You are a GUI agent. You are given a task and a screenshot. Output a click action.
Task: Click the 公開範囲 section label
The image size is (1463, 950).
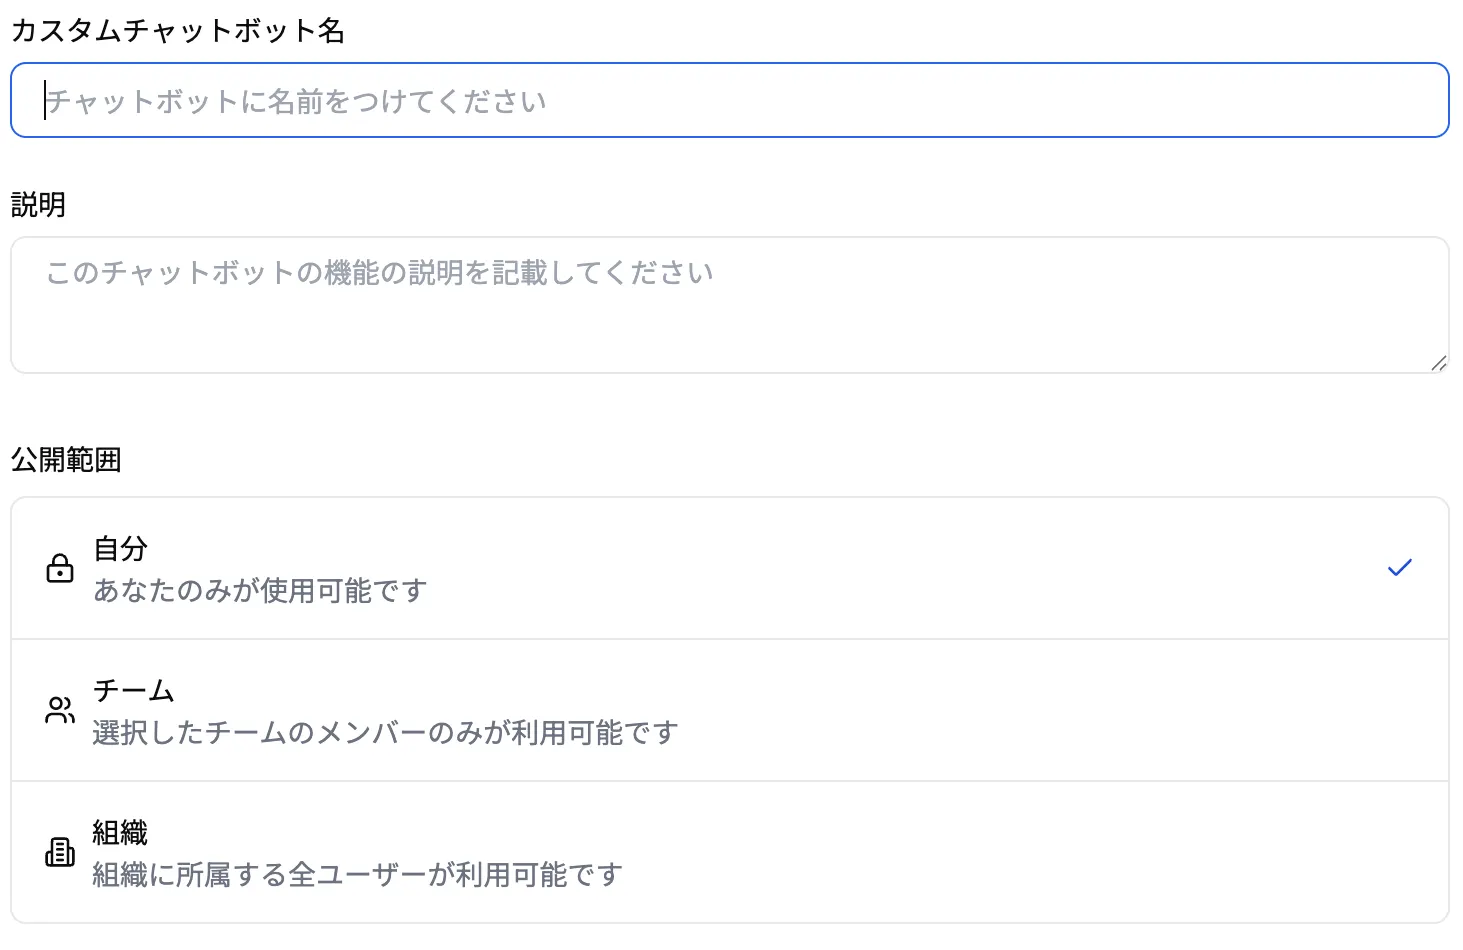pos(66,460)
